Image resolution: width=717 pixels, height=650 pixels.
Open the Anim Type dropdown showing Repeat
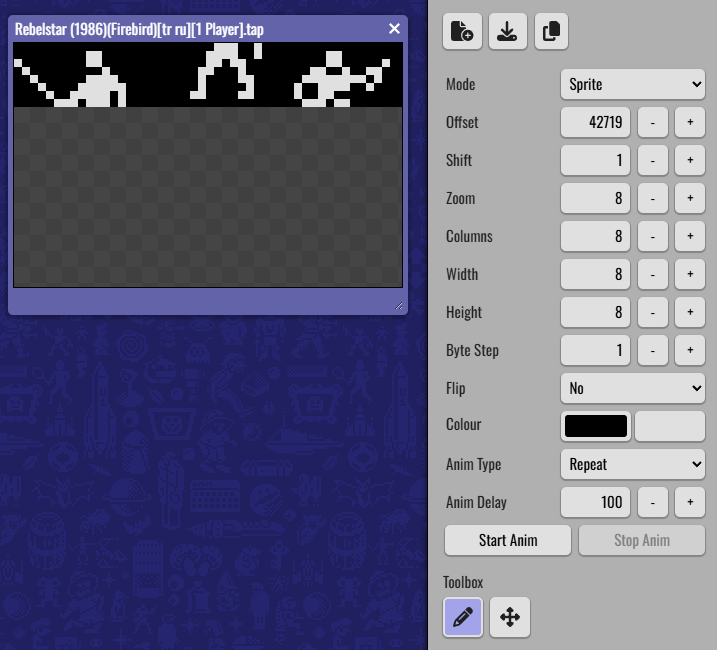[632, 464]
